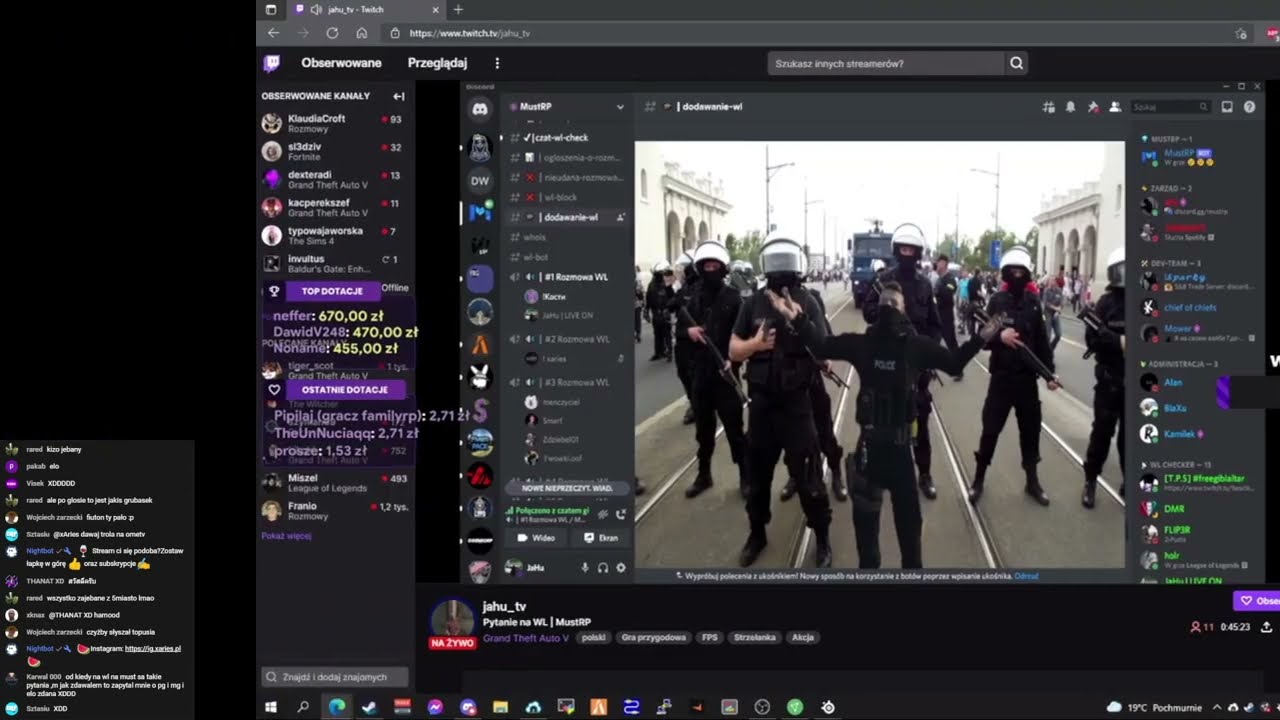Image resolution: width=1280 pixels, height=720 pixels.
Task: Focus the 'Szukaj innych streamerów?' search field
Action: 885,63
